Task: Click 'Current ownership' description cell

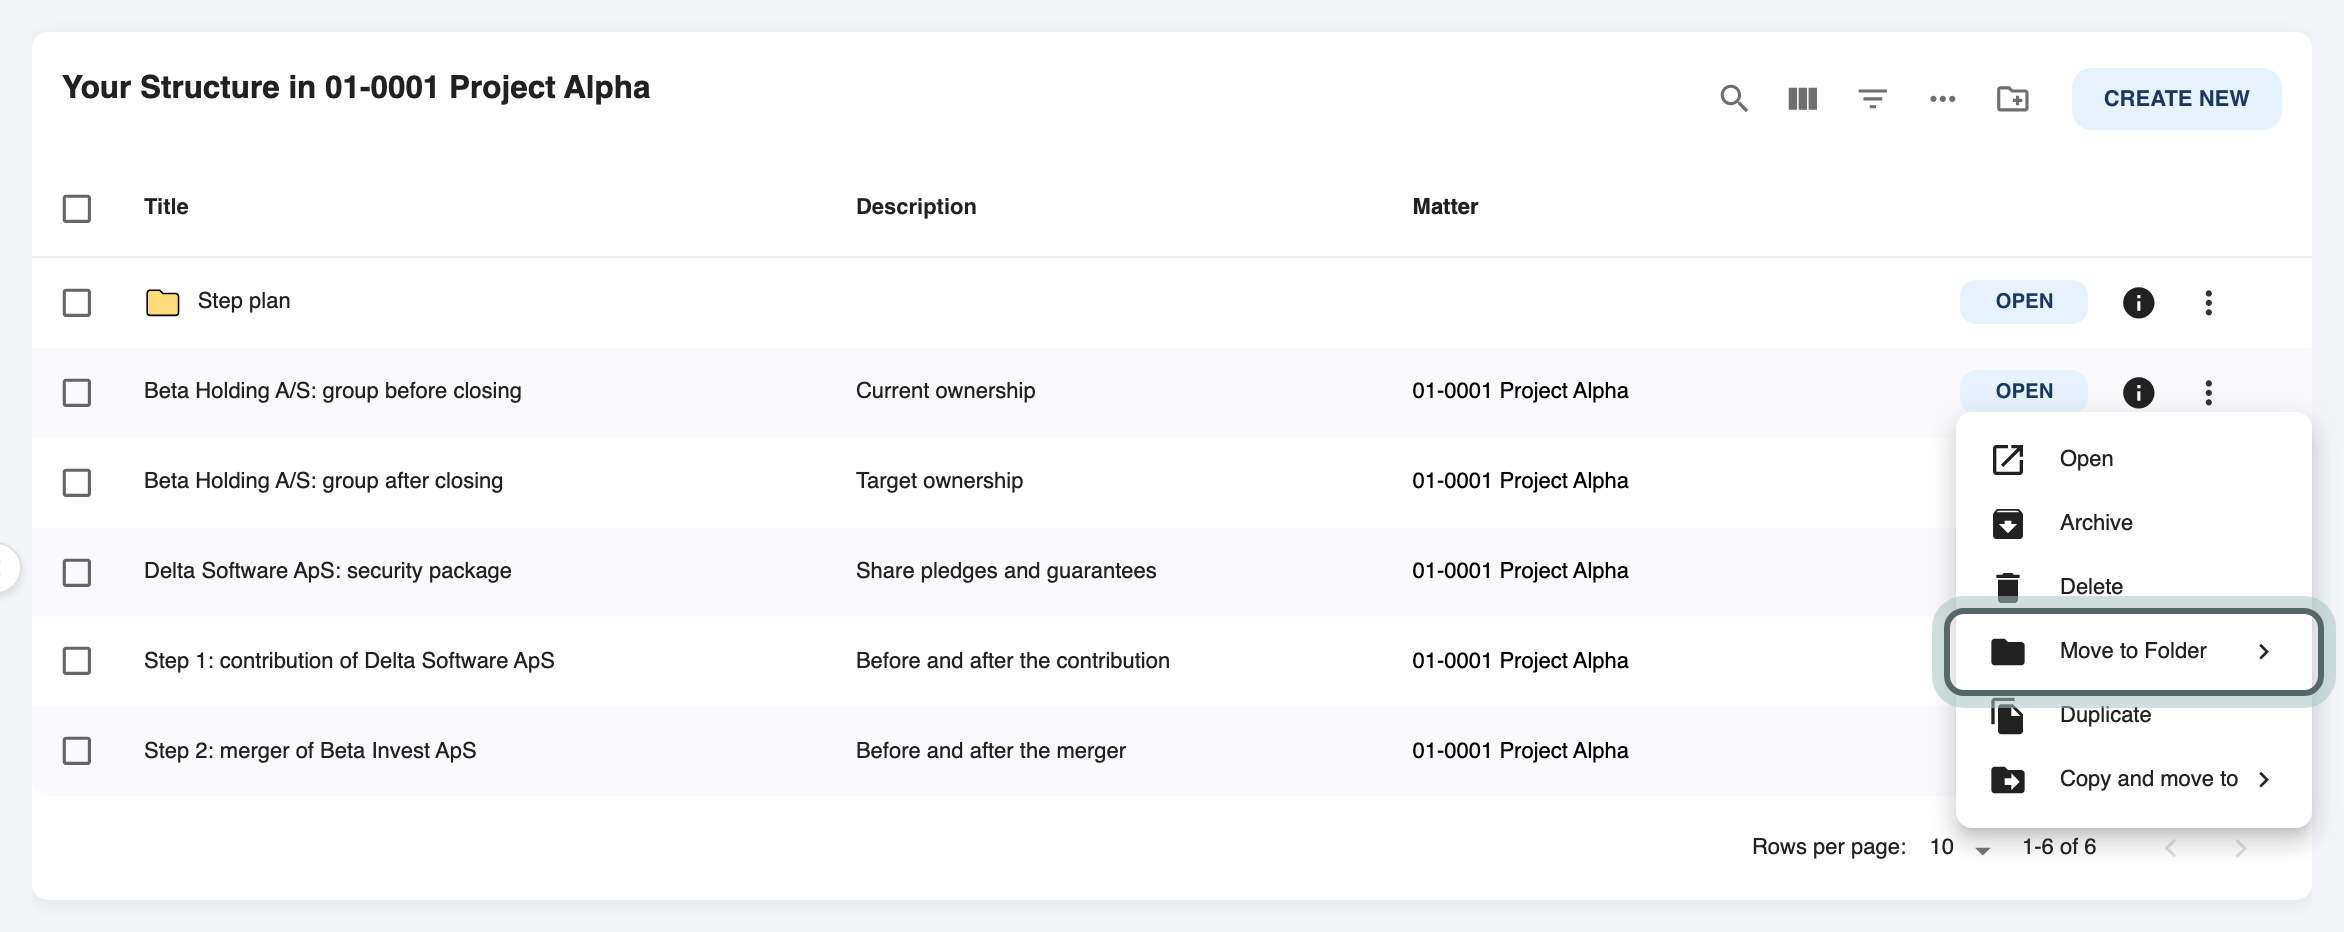Action: coord(945,391)
